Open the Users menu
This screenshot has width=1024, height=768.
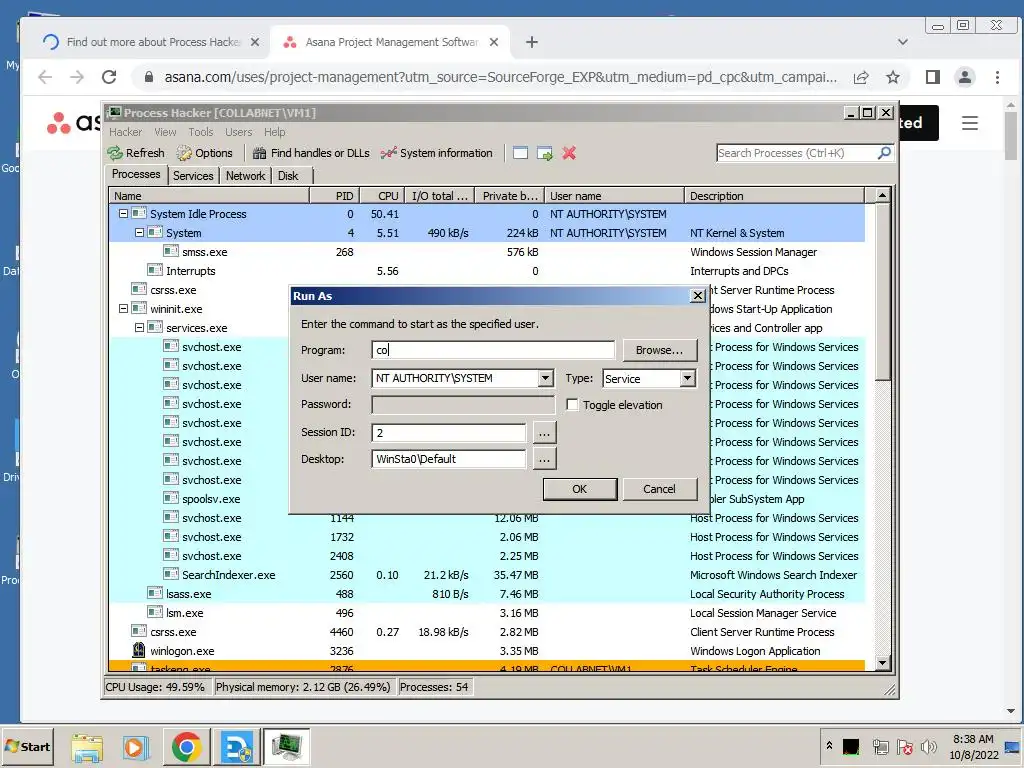tap(238, 132)
